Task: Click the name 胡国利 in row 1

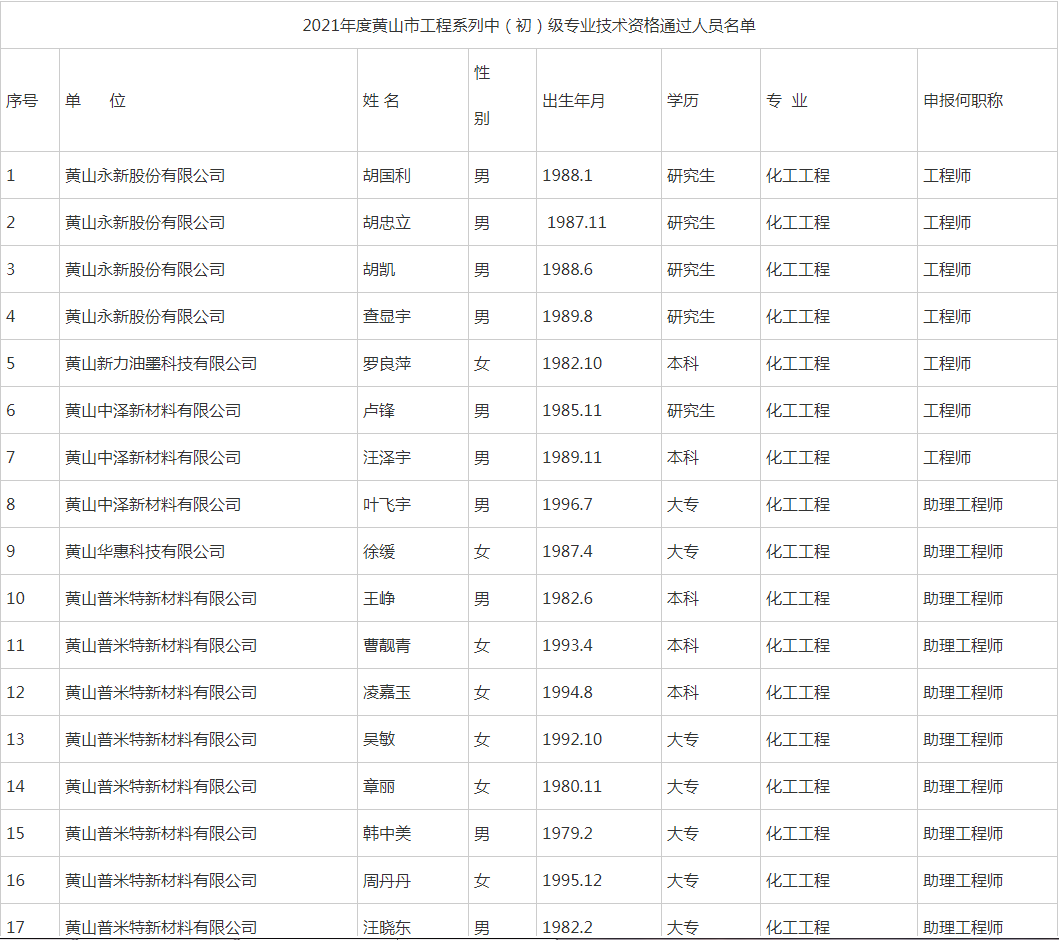Action: click(387, 176)
